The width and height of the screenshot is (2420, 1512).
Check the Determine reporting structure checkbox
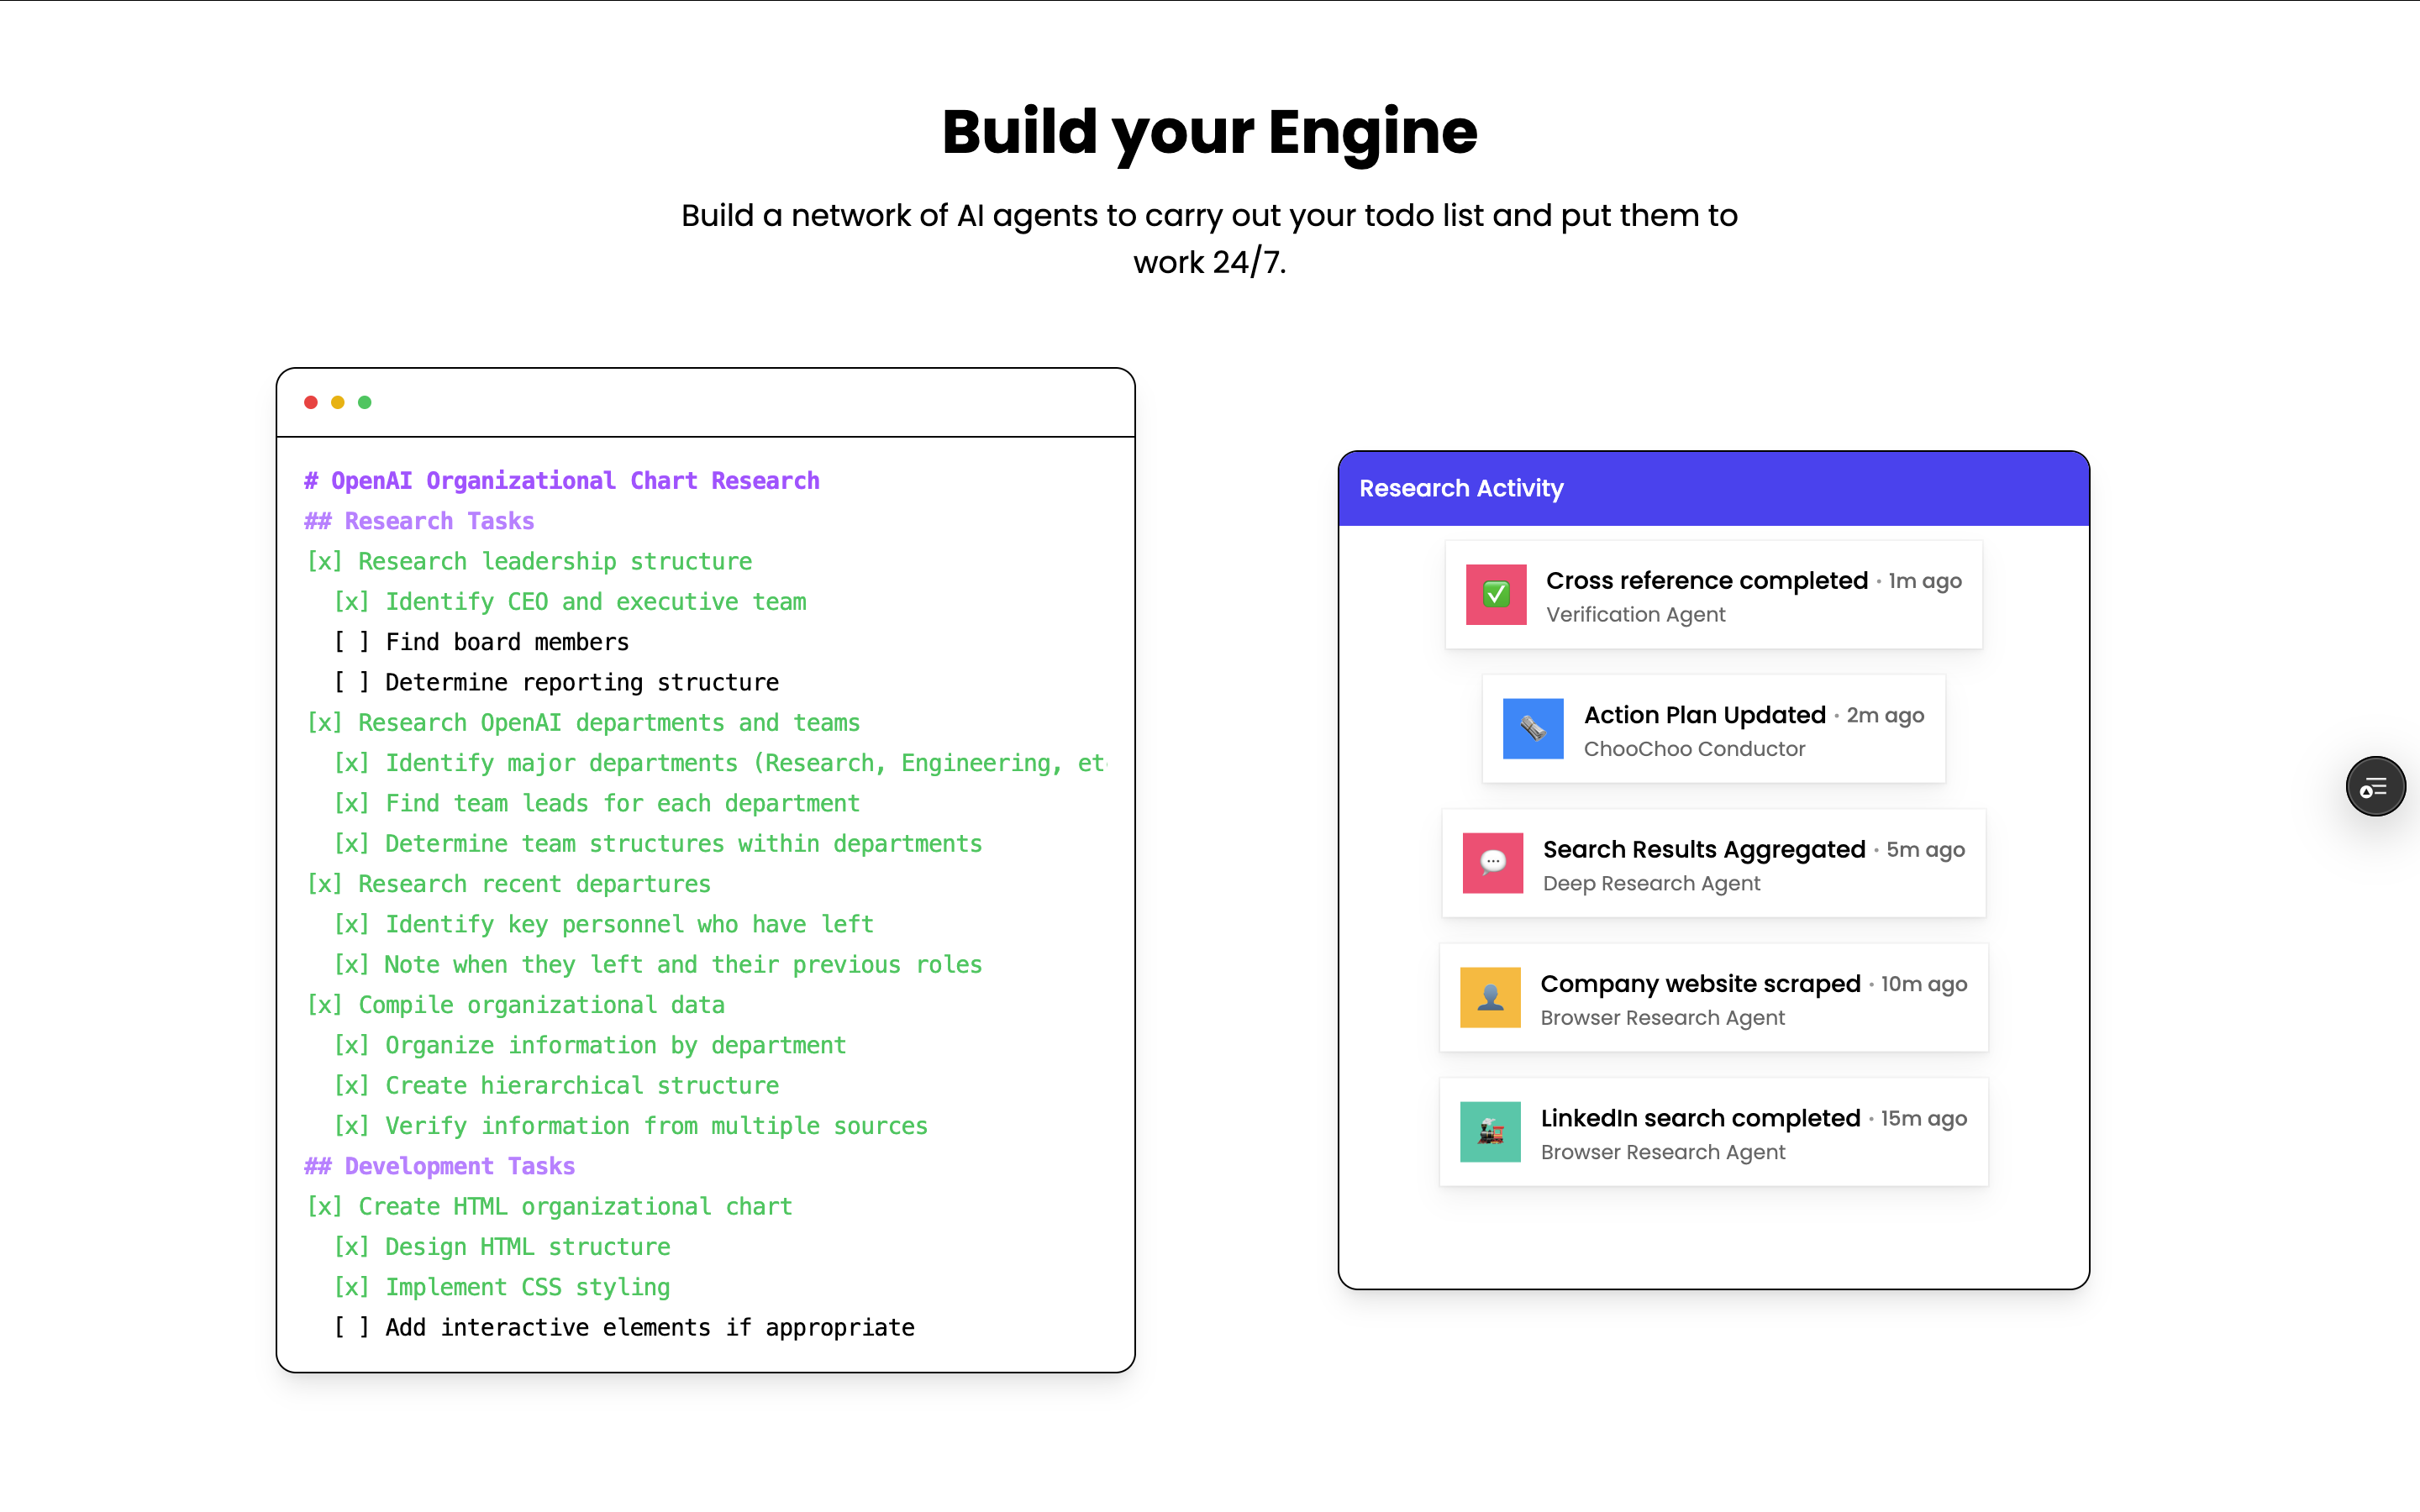click(352, 683)
